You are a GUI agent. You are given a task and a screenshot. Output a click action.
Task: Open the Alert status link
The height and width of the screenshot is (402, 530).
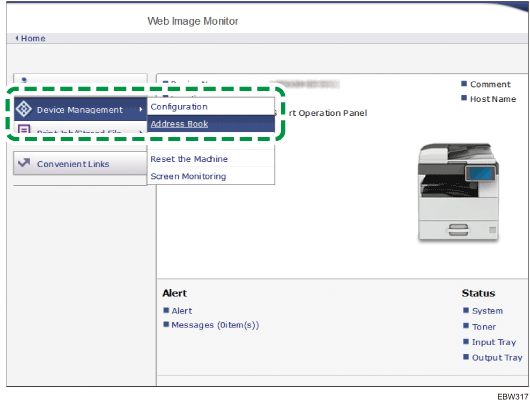coord(182,311)
